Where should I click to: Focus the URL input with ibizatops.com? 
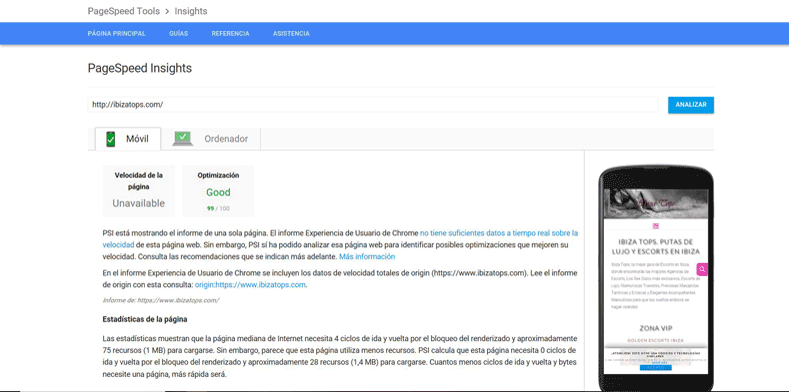click(372, 105)
